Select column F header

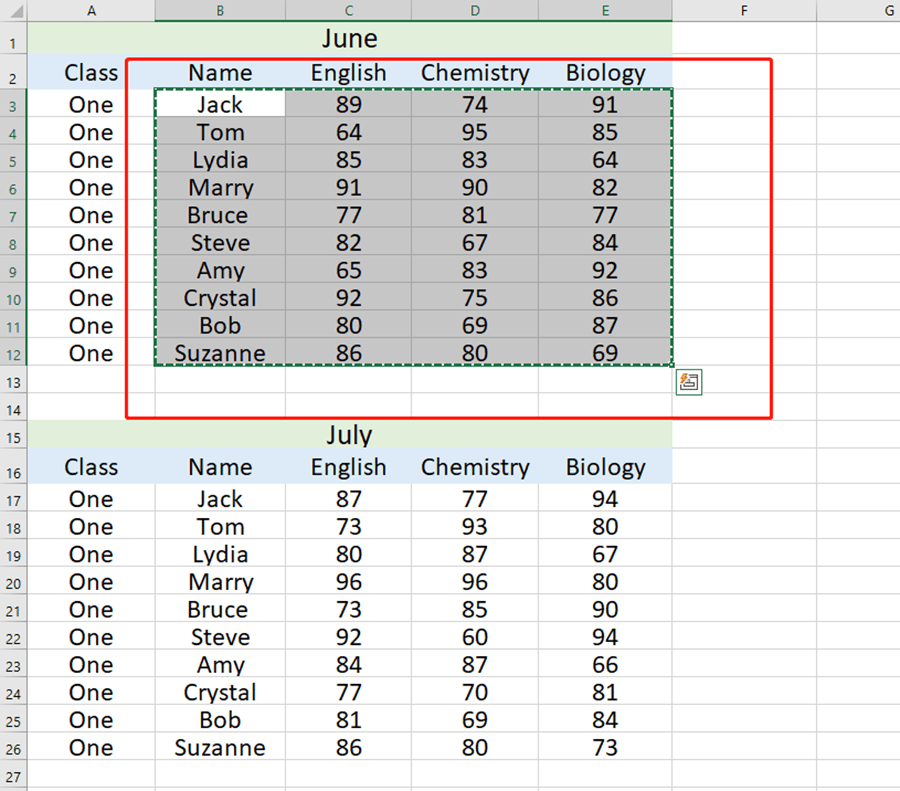(744, 10)
